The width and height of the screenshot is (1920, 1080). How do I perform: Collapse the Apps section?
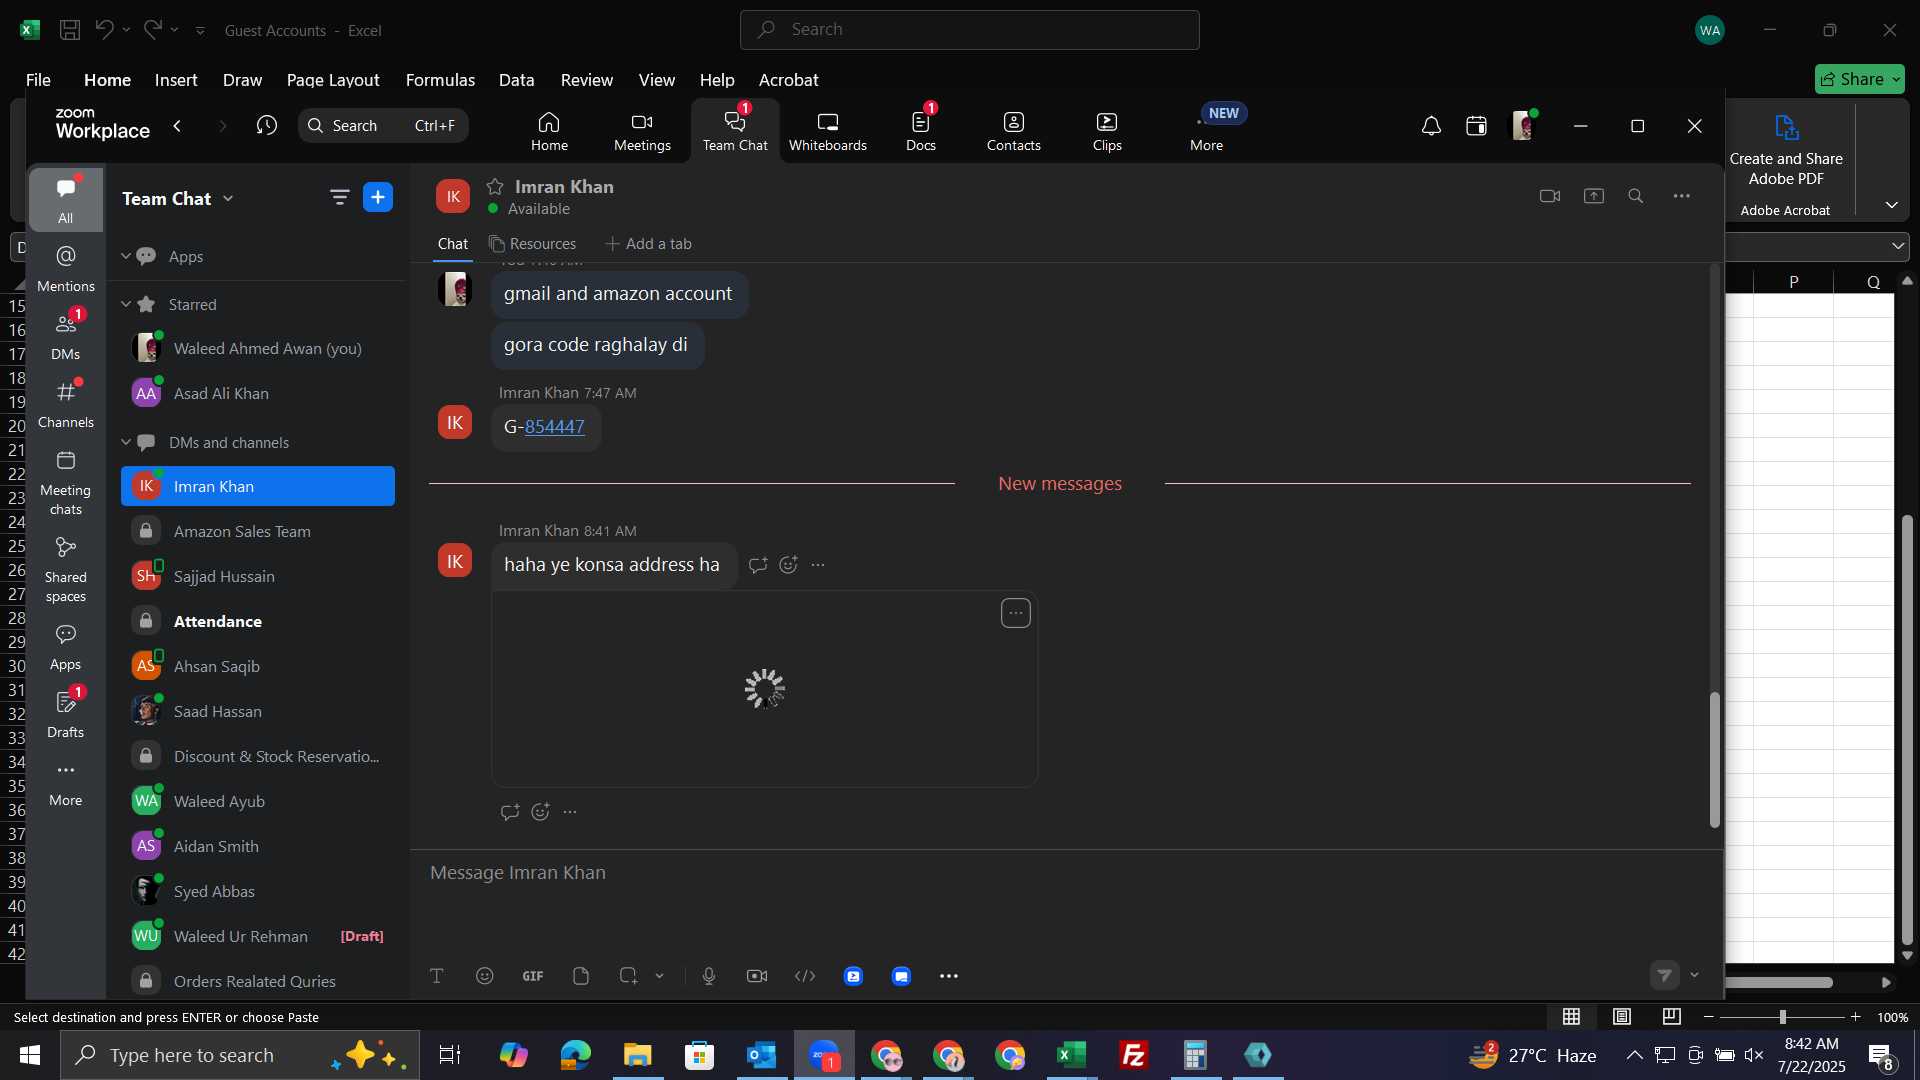click(x=126, y=256)
